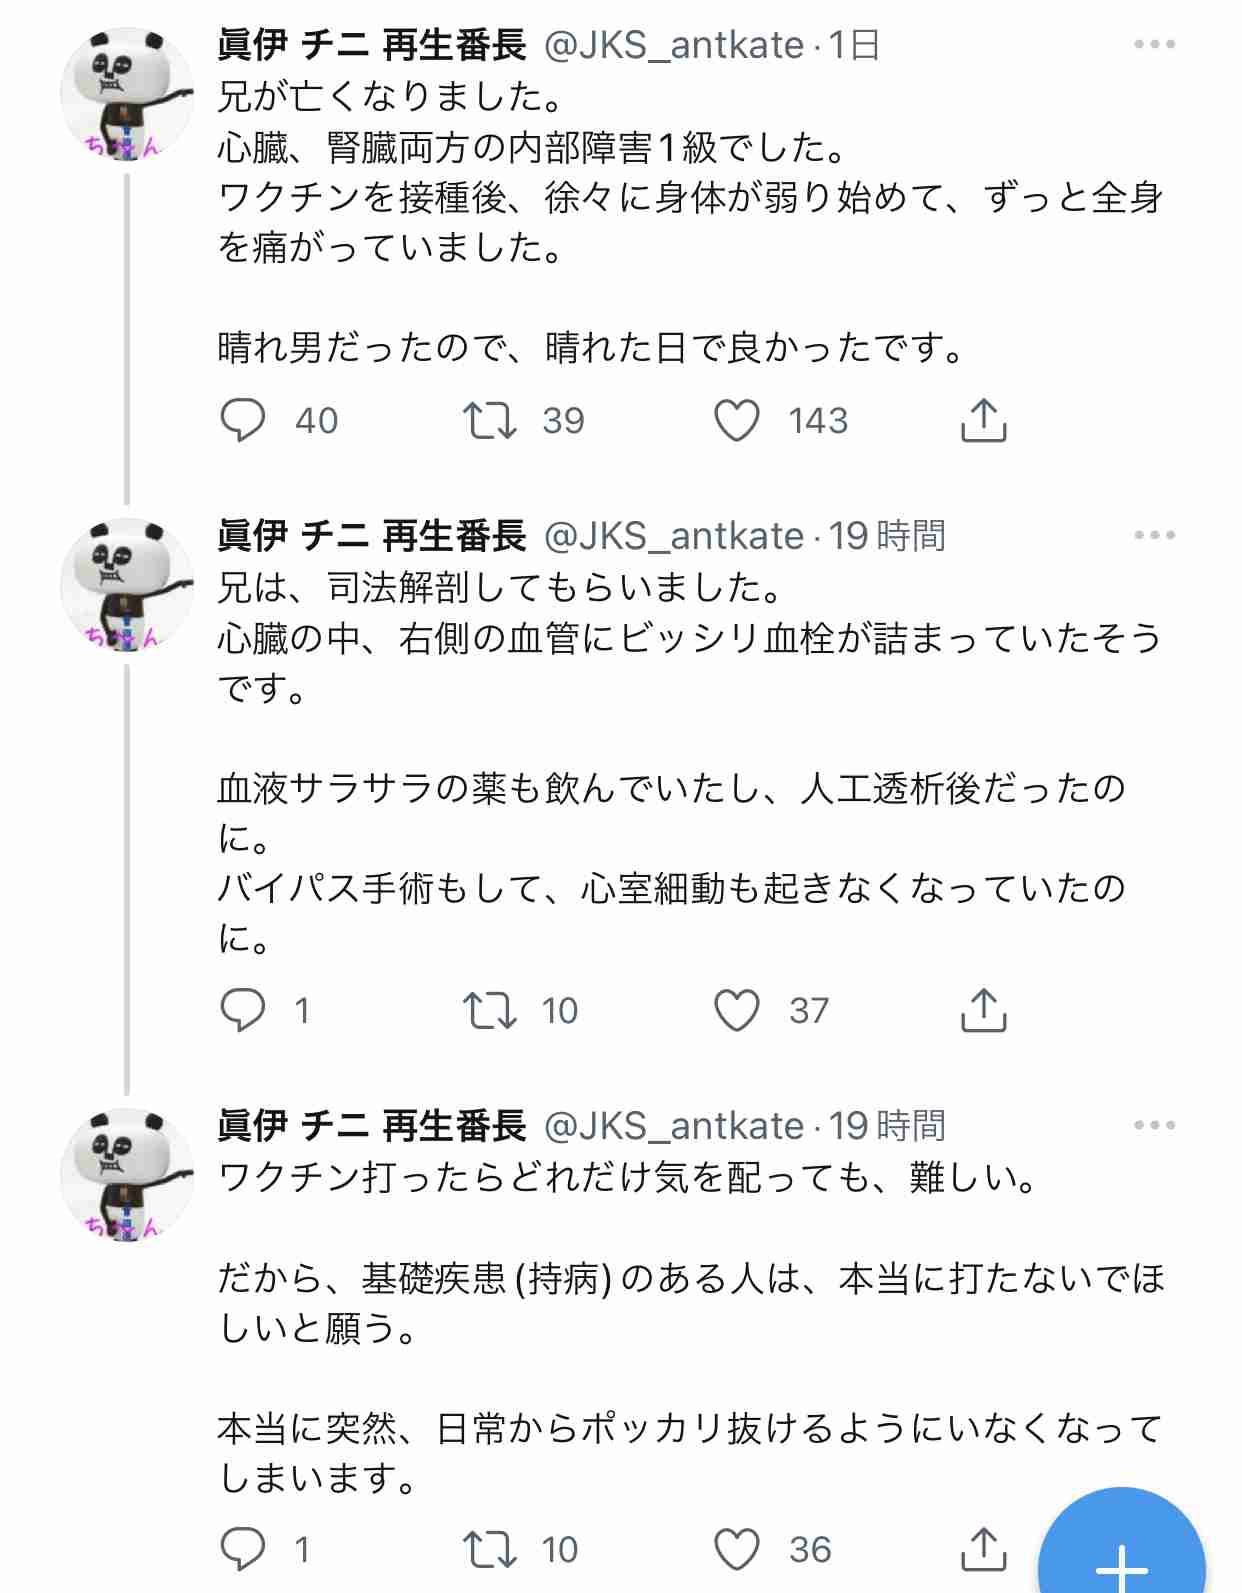The width and height of the screenshot is (1242, 1593).
Task: Open the more options menu on the first tweet
Action: click(1158, 42)
